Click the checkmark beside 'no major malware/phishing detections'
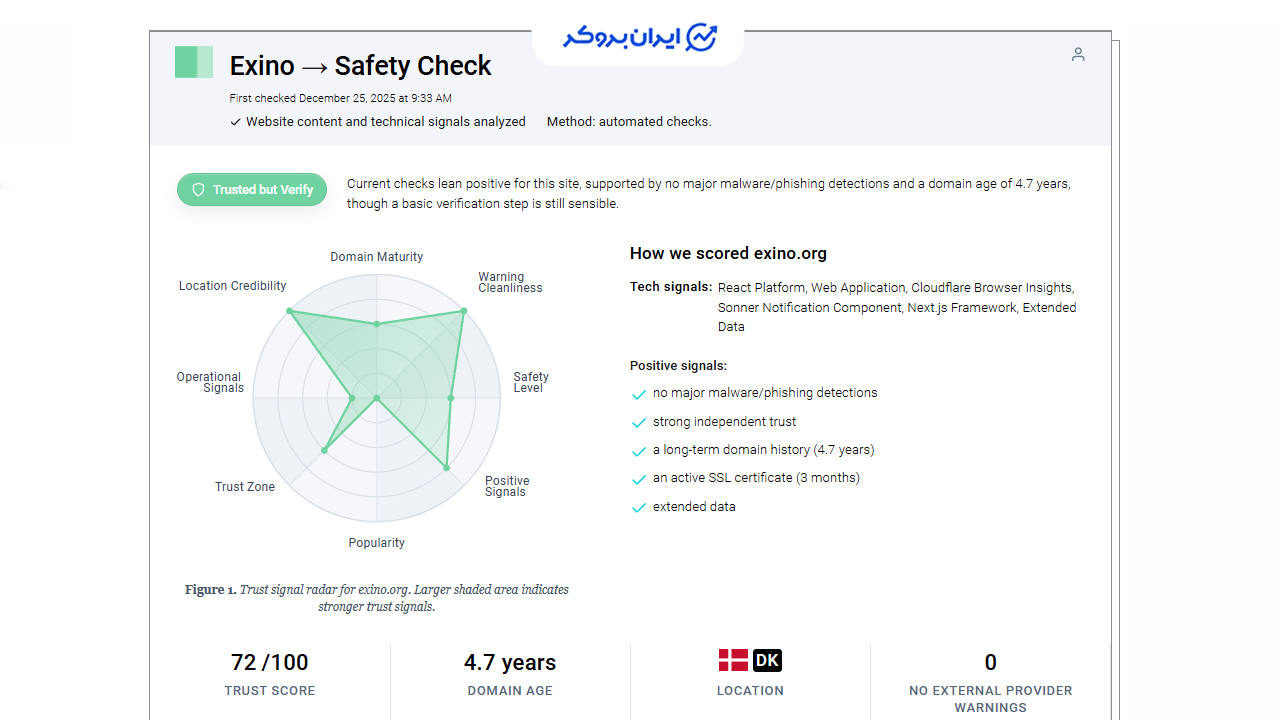 (639, 394)
